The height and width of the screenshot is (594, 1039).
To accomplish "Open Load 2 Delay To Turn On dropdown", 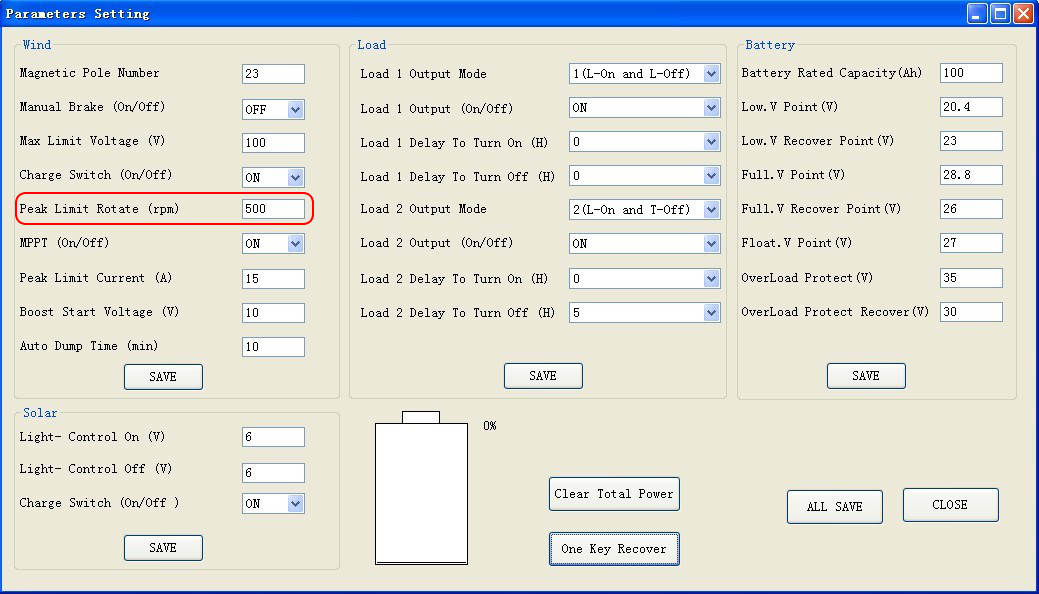I will [x=645, y=278].
